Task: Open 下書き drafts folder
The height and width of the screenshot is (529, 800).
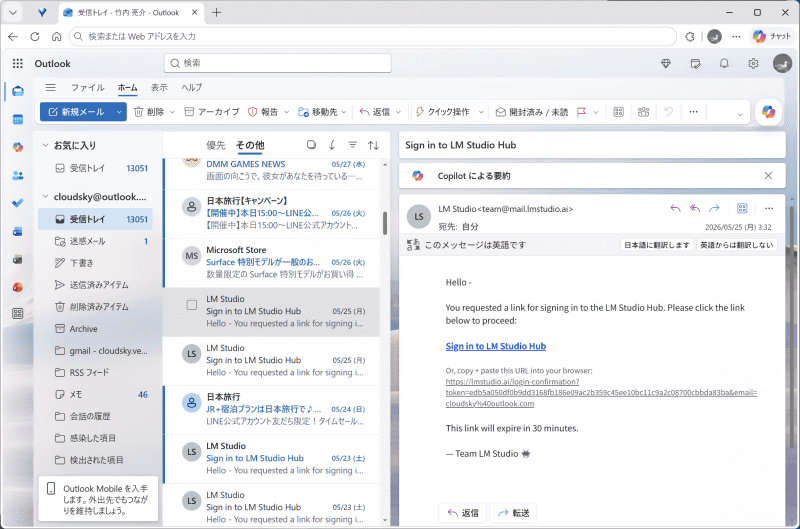Action: (x=95, y=263)
